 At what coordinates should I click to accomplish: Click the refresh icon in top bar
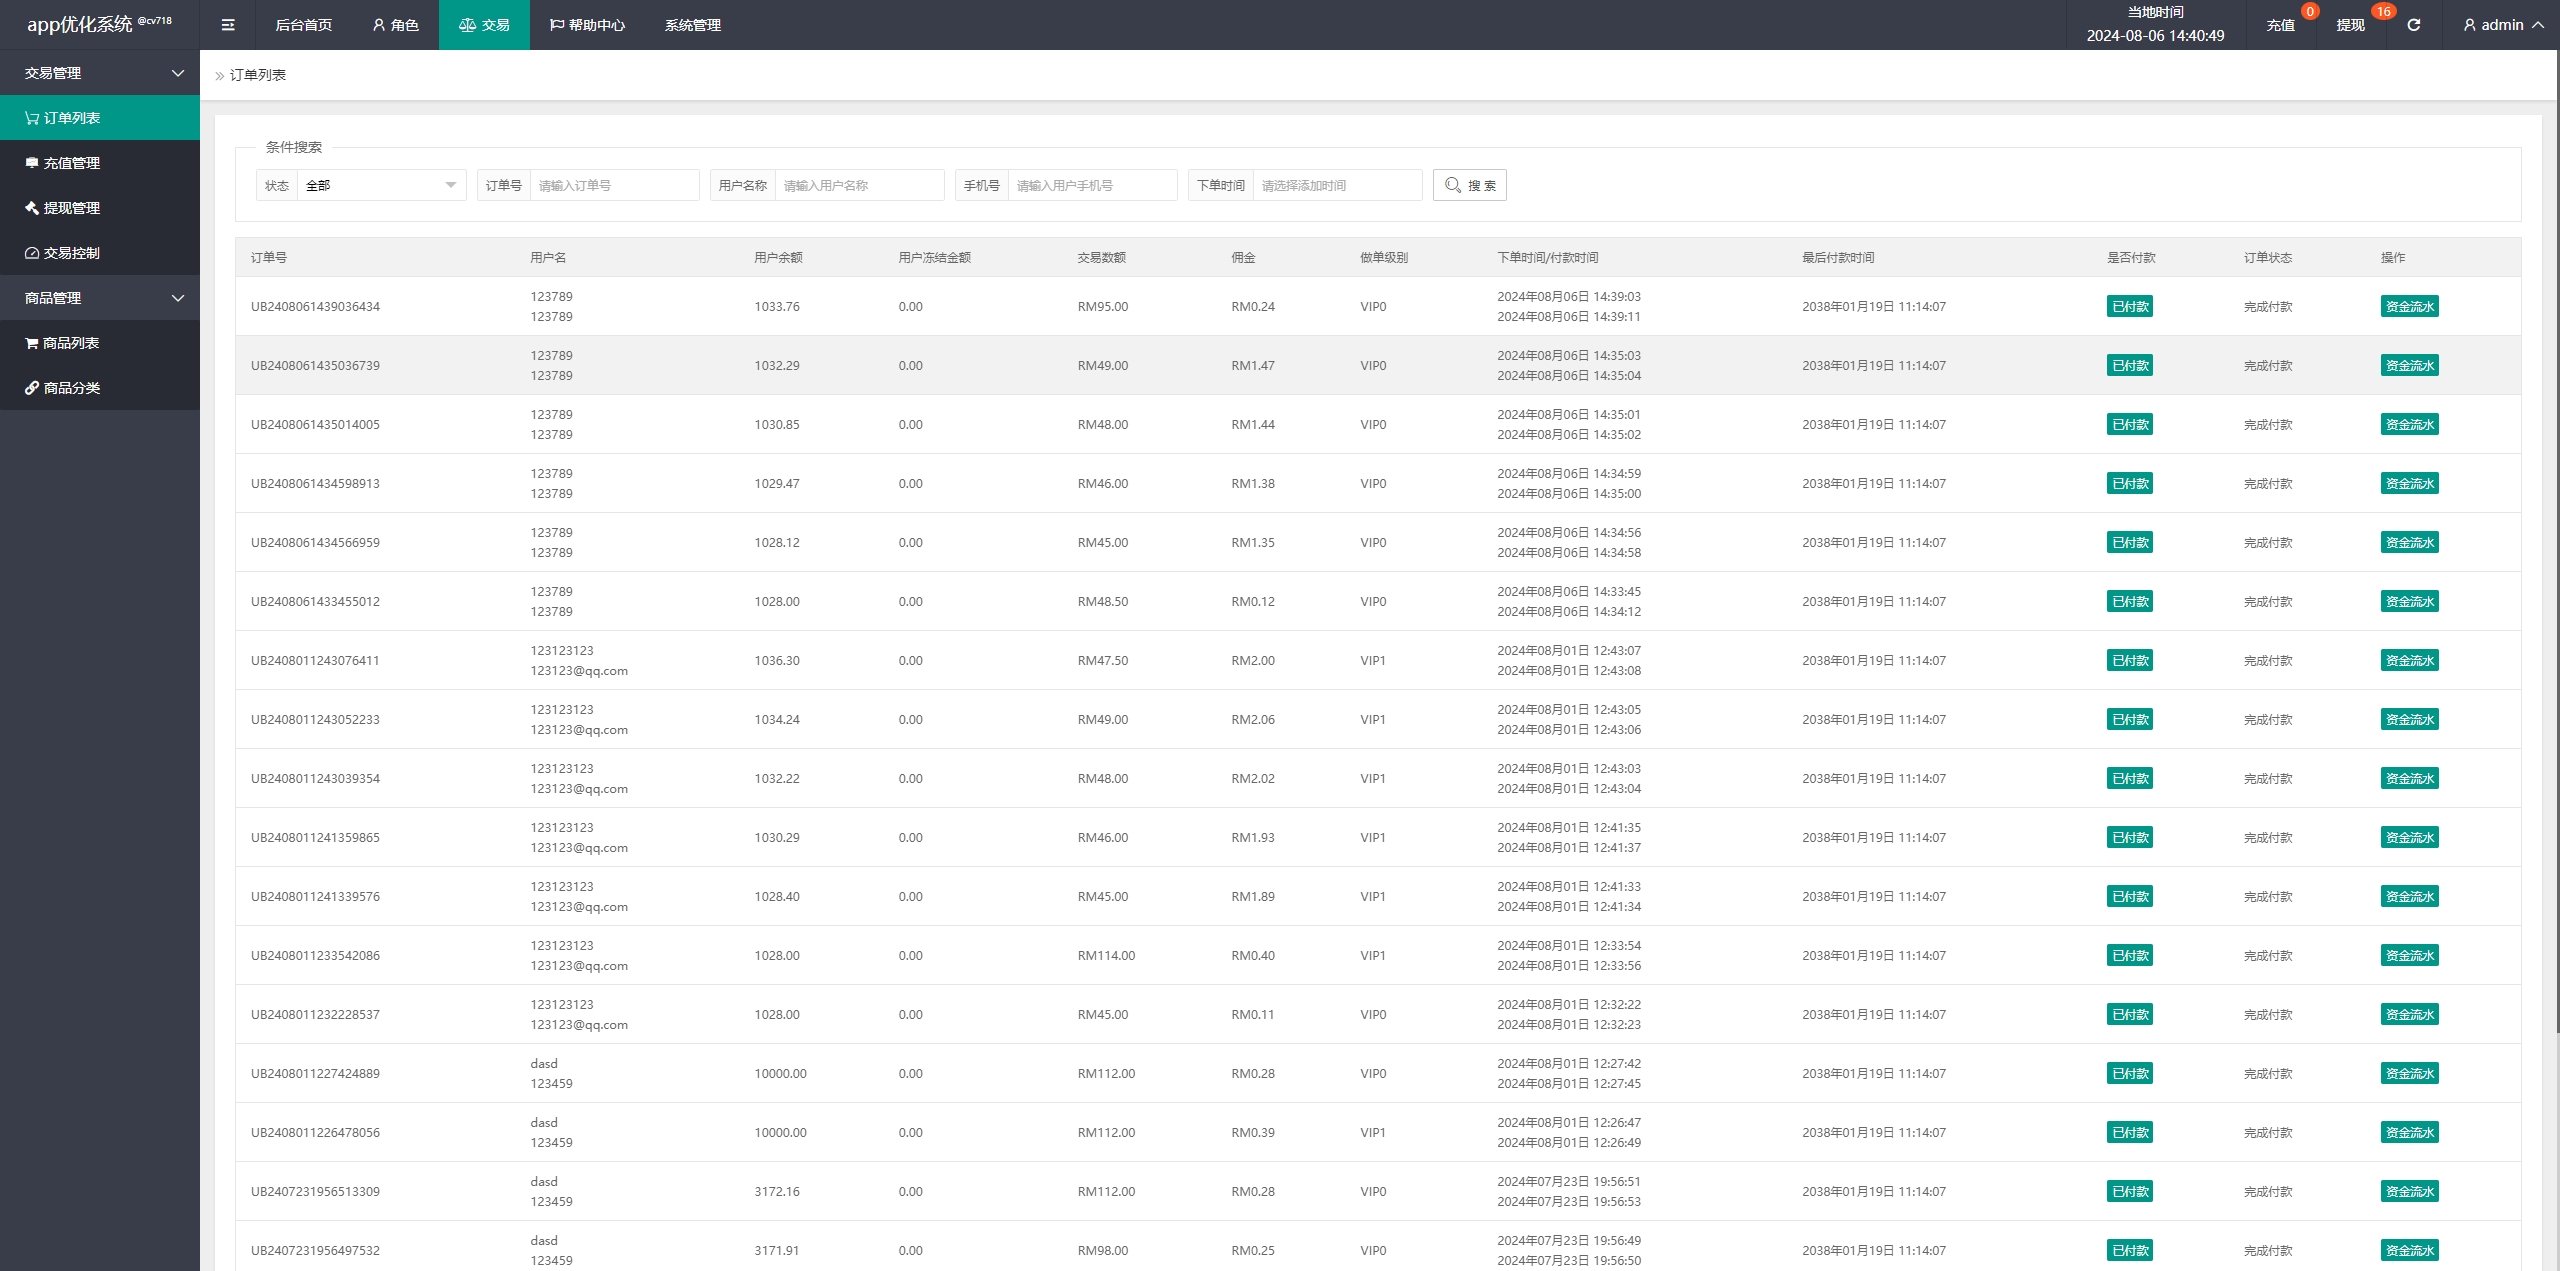2413,25
